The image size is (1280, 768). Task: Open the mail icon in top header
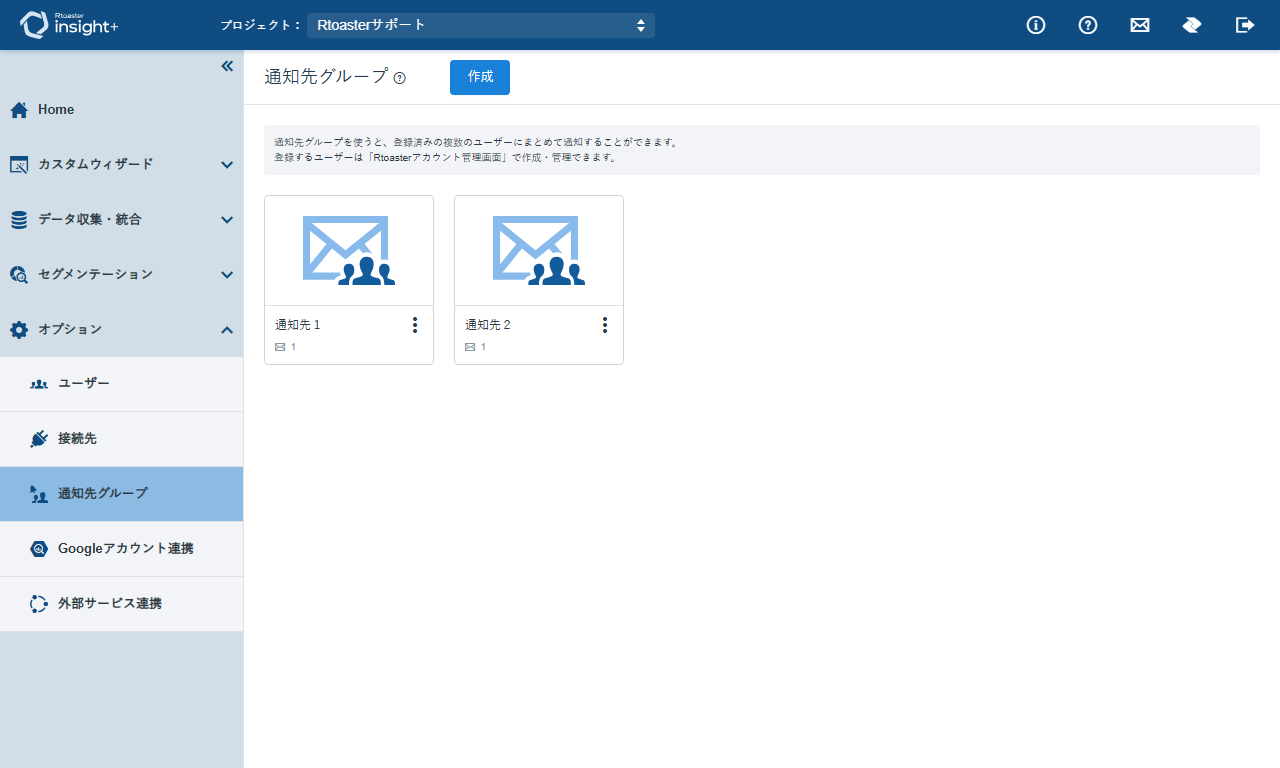[x=1140, y=25]
